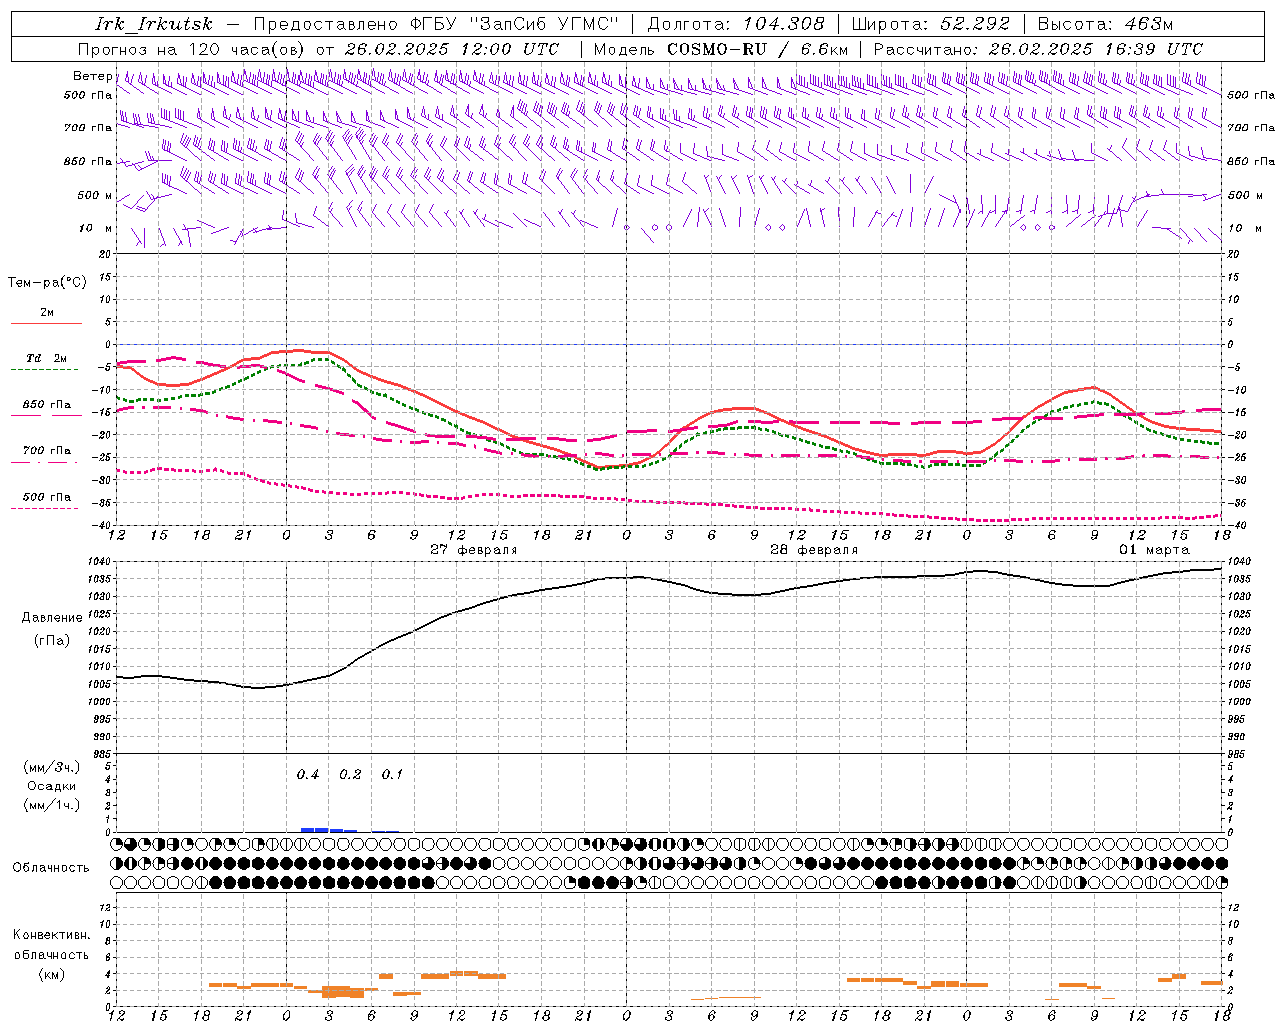Click the "Ветер" wind section label
1280x1024 pixels.
pyautogui.click(x=92, y=76)
